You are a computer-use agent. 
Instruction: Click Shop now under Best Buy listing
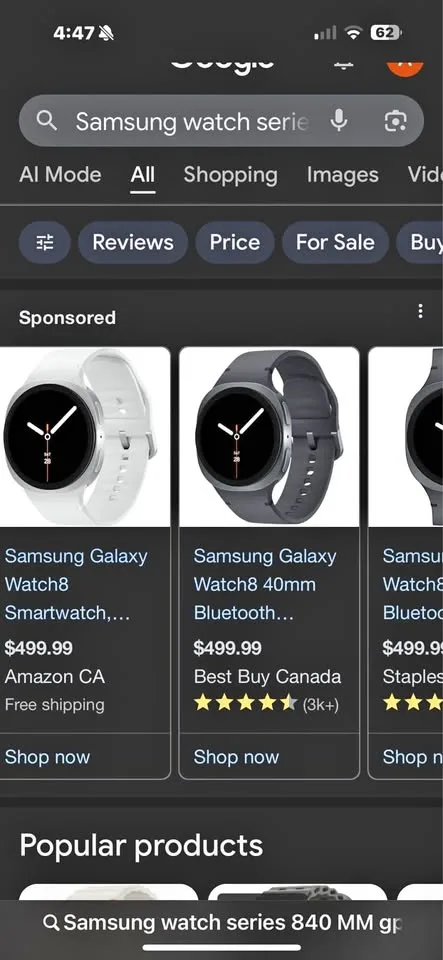(x=236, y=757)
